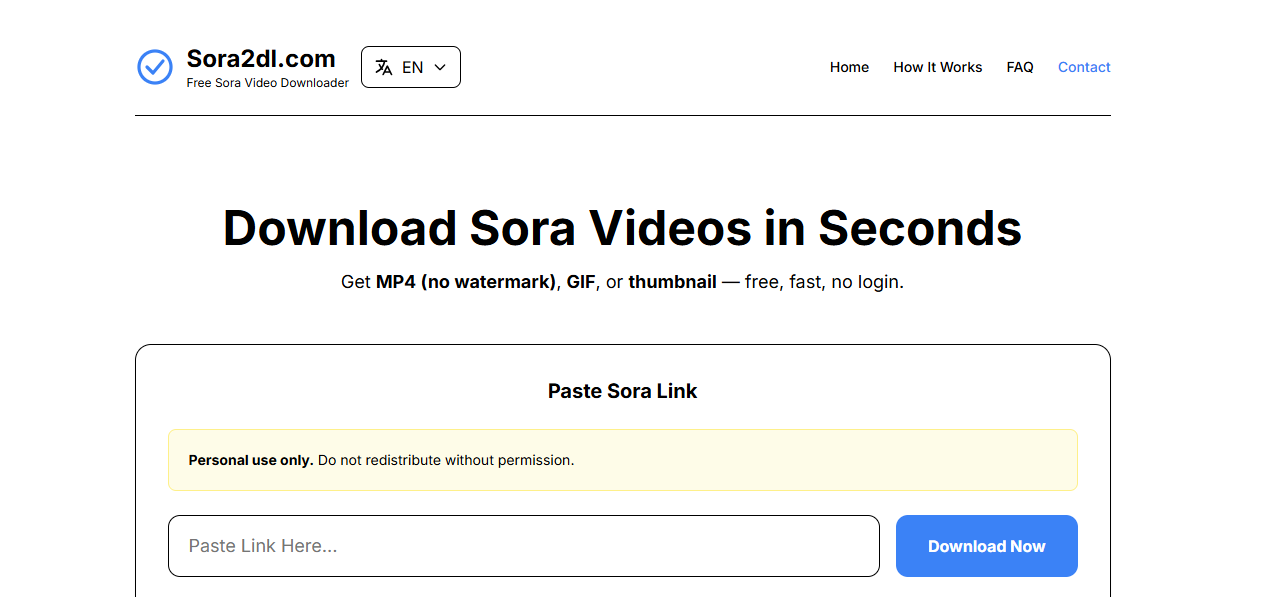
Task: Click the blue checkmark logo icon
Action: pos(155,67)
